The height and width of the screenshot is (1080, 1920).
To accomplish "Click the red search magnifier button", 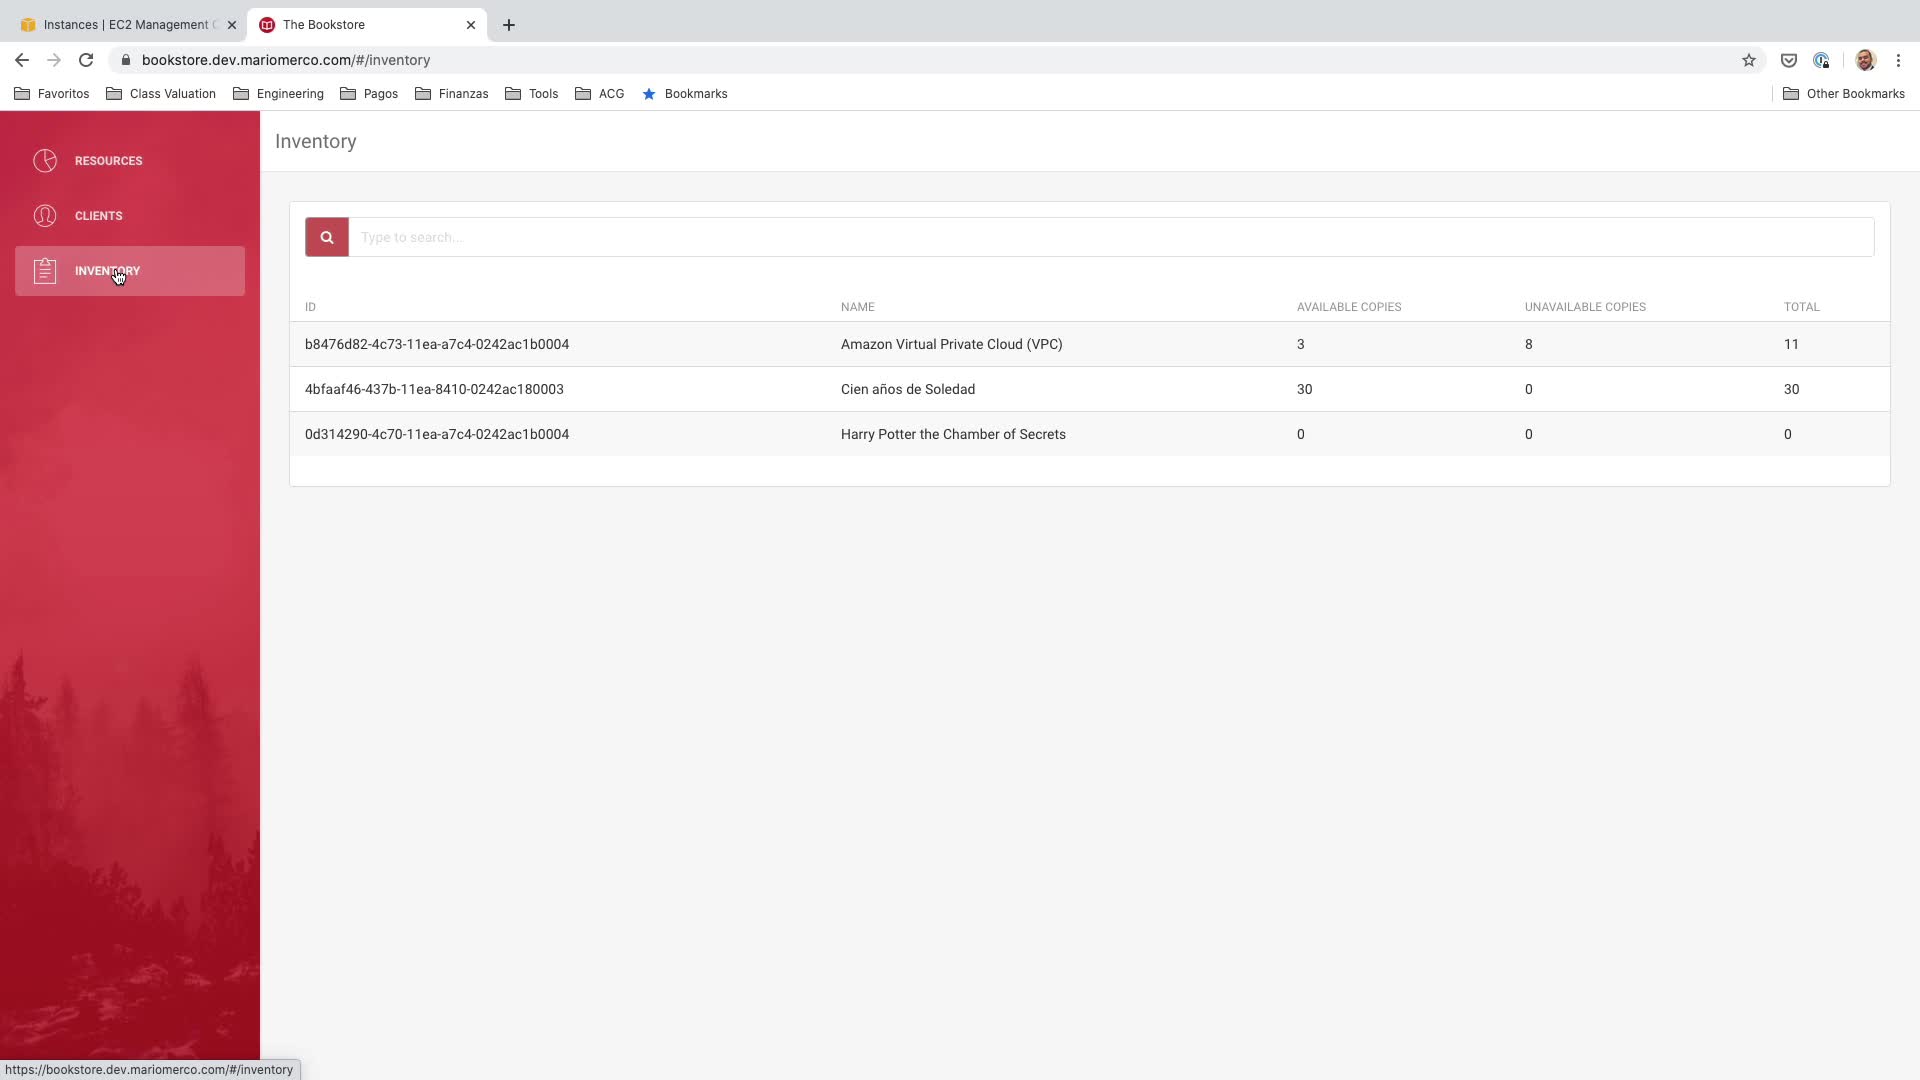I will coord(326,237).
